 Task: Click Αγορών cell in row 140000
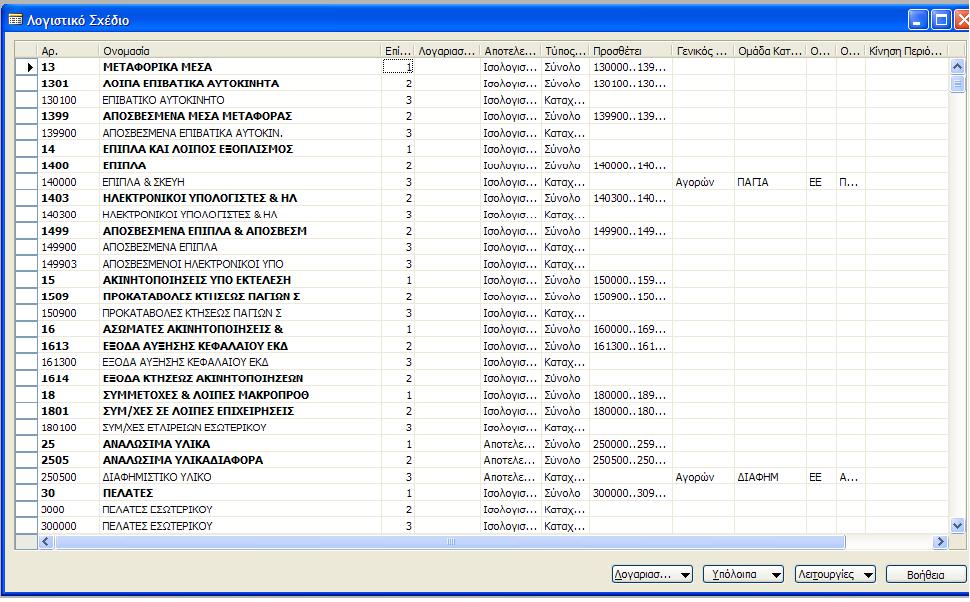[703, 182]
